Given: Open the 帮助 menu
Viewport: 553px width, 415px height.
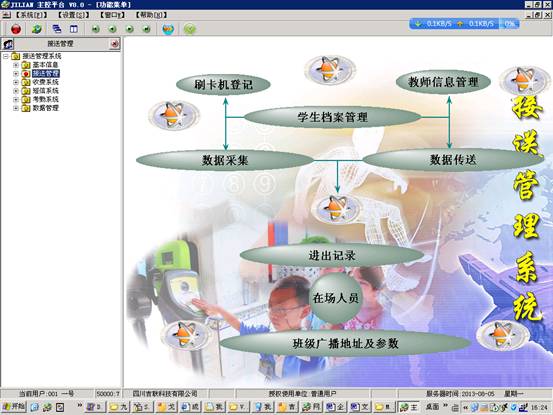Looking at the screenshot, I should tap(152, 15).
